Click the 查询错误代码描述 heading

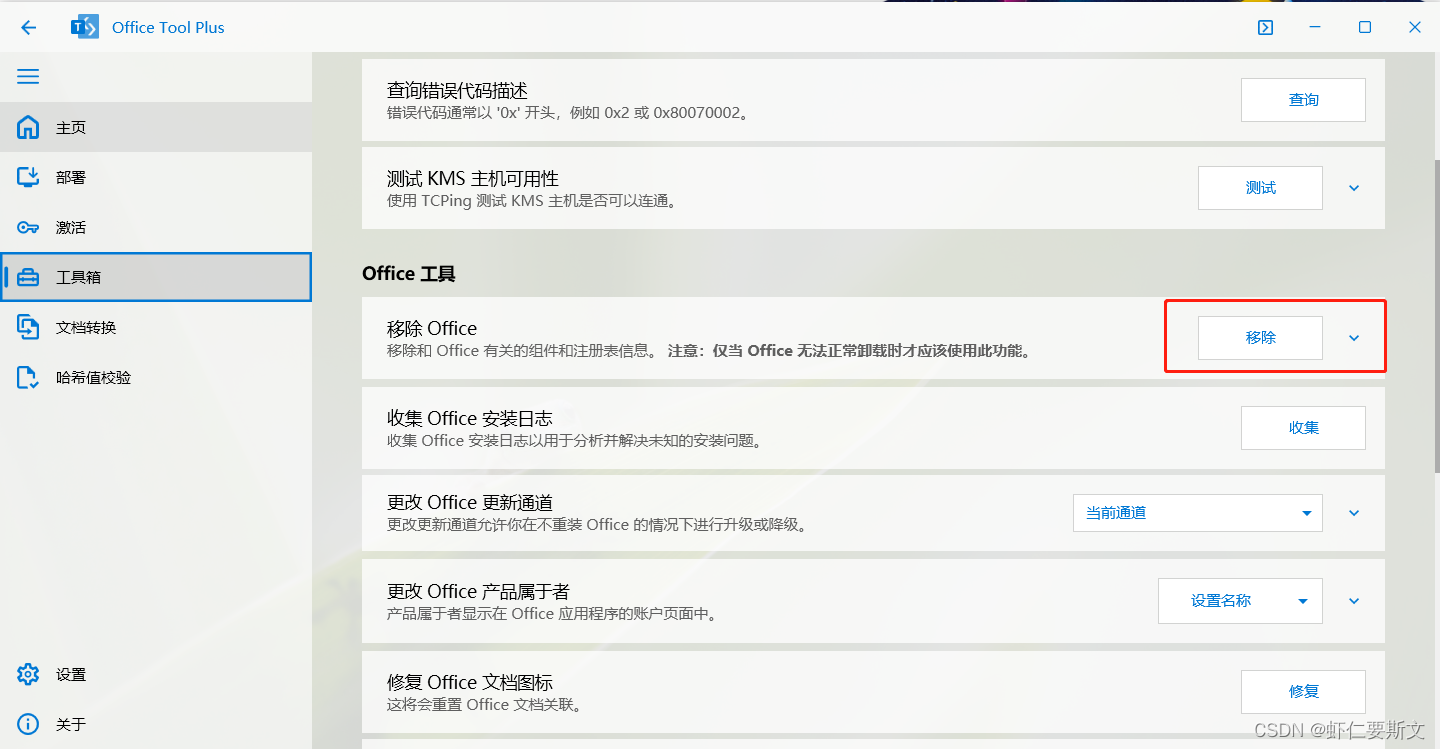click(x=457, y=91)
